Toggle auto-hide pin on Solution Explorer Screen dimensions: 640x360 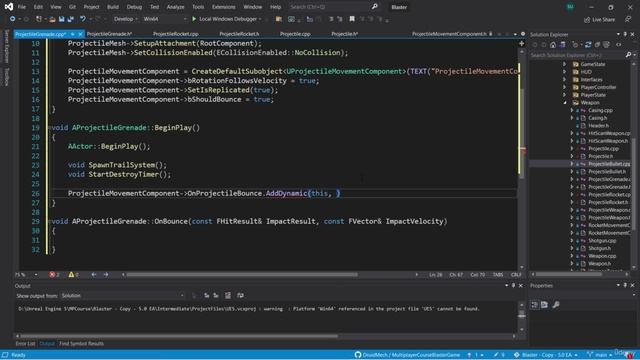(625, 34)
